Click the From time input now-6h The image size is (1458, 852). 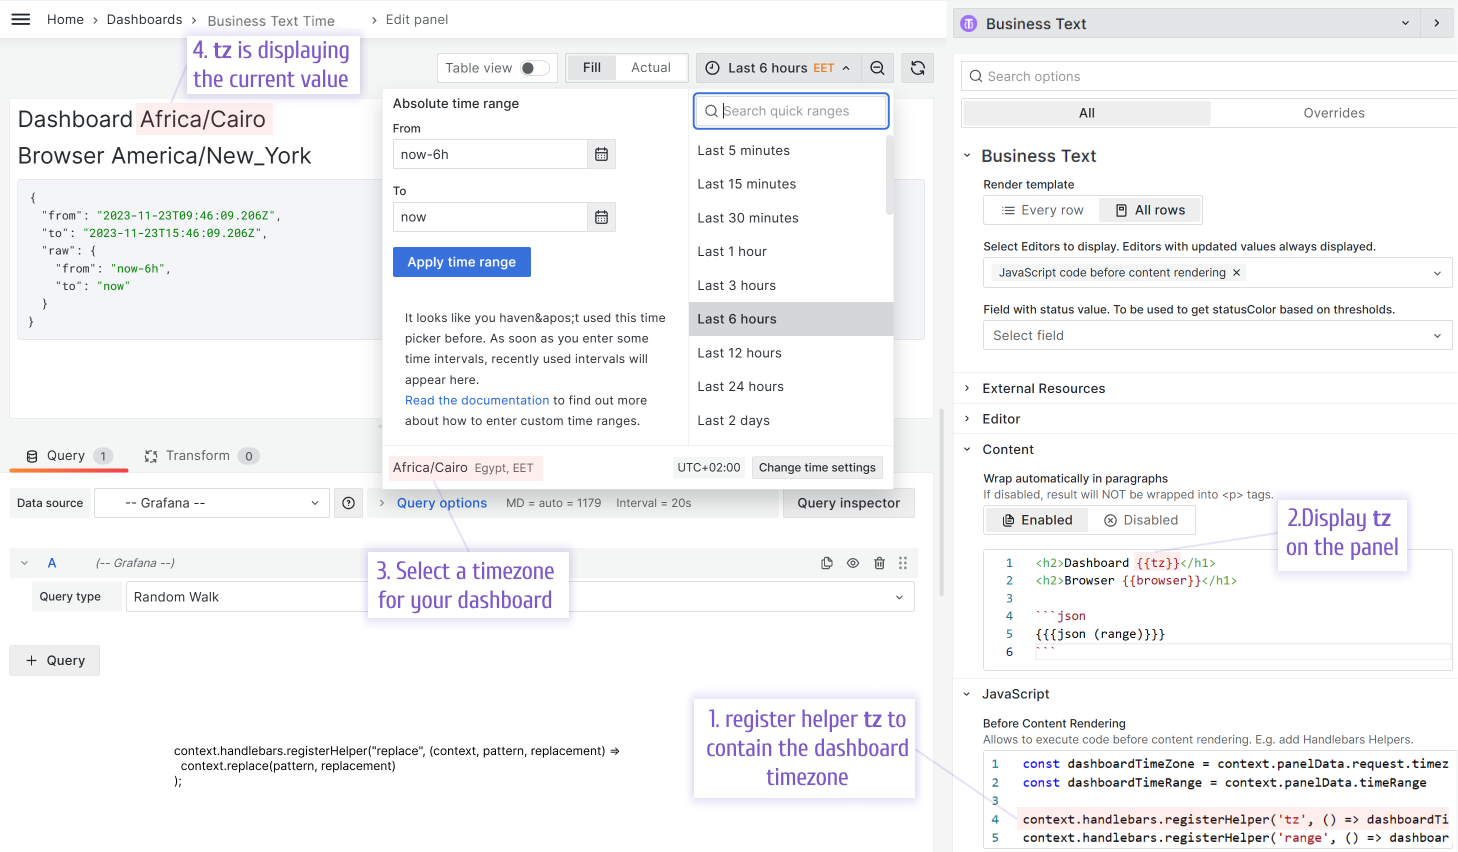[490, 154]
